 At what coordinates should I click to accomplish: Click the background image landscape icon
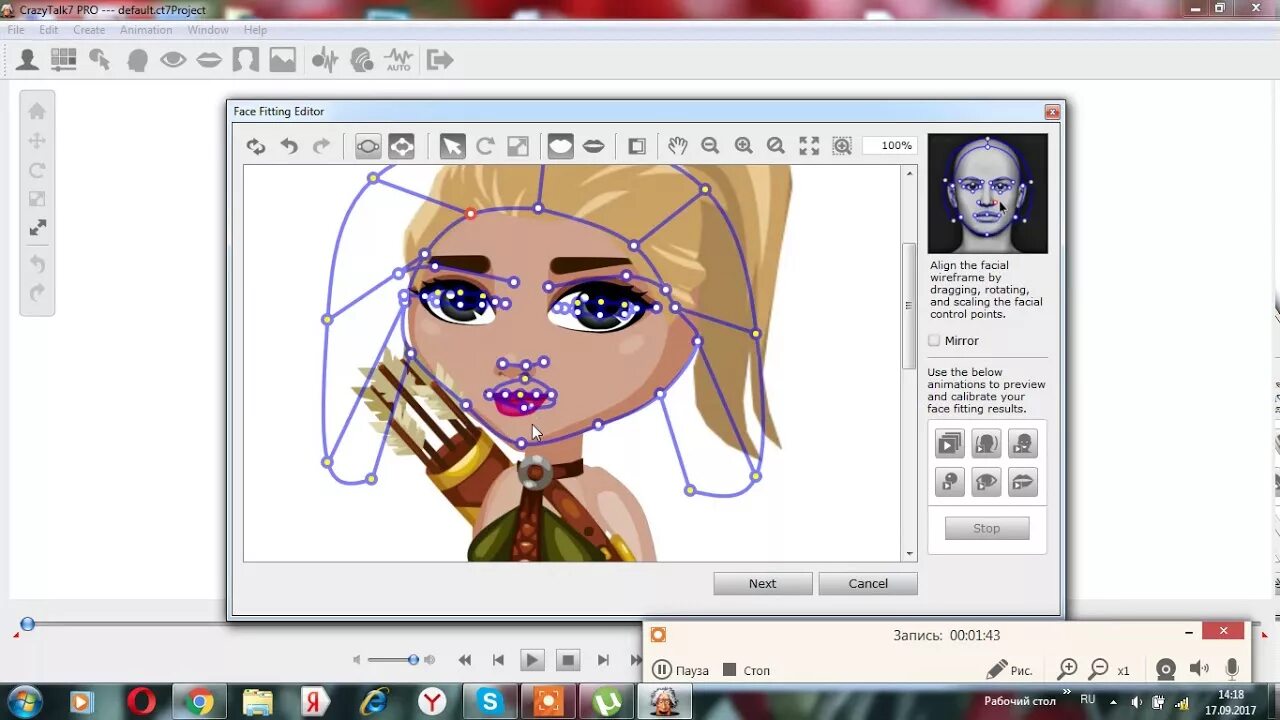pos(282,61)
